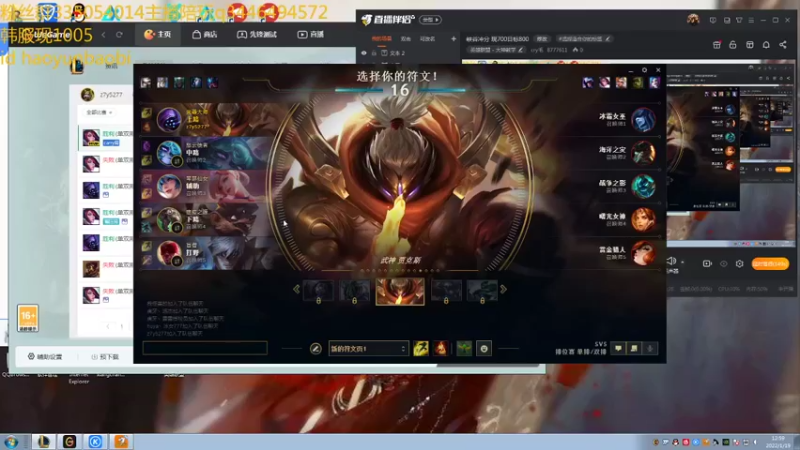Click the 分类 pill in streaming tool title
Screen dimensions: 800x450
point(430,19)
